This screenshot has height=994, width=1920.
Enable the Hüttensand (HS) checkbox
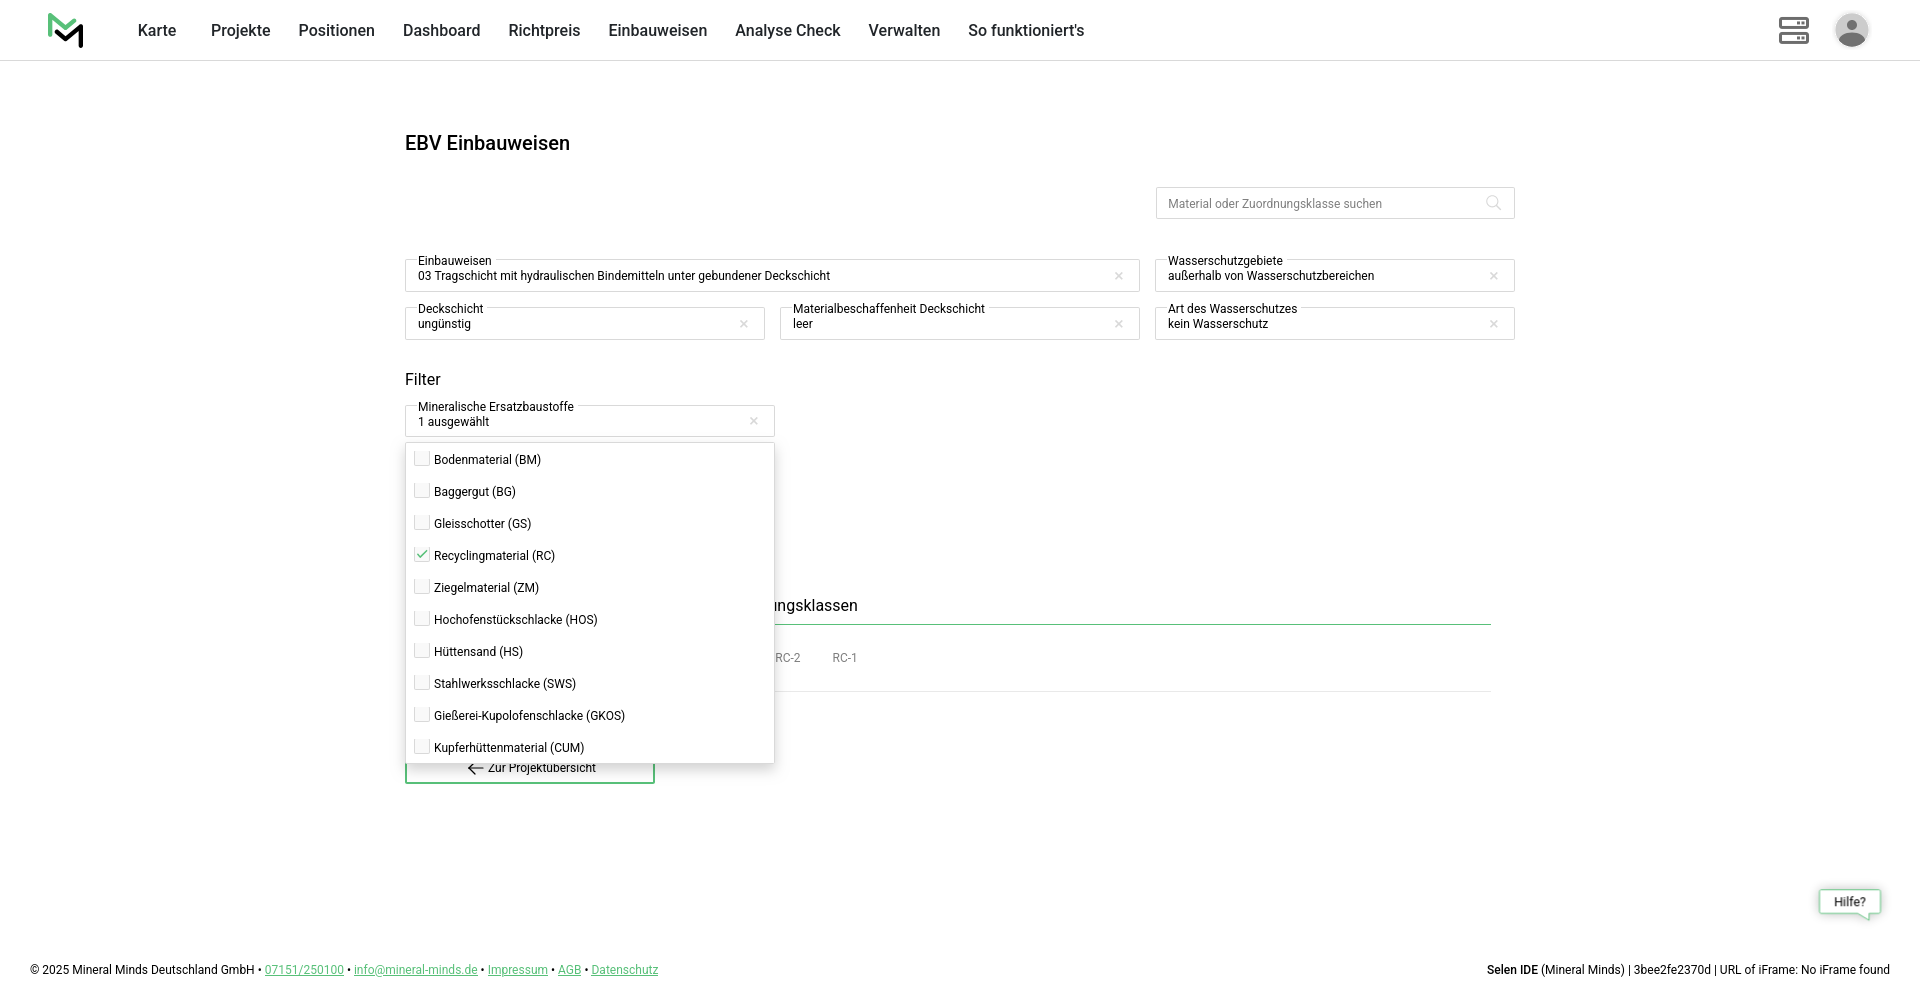(x=422, y=651)
